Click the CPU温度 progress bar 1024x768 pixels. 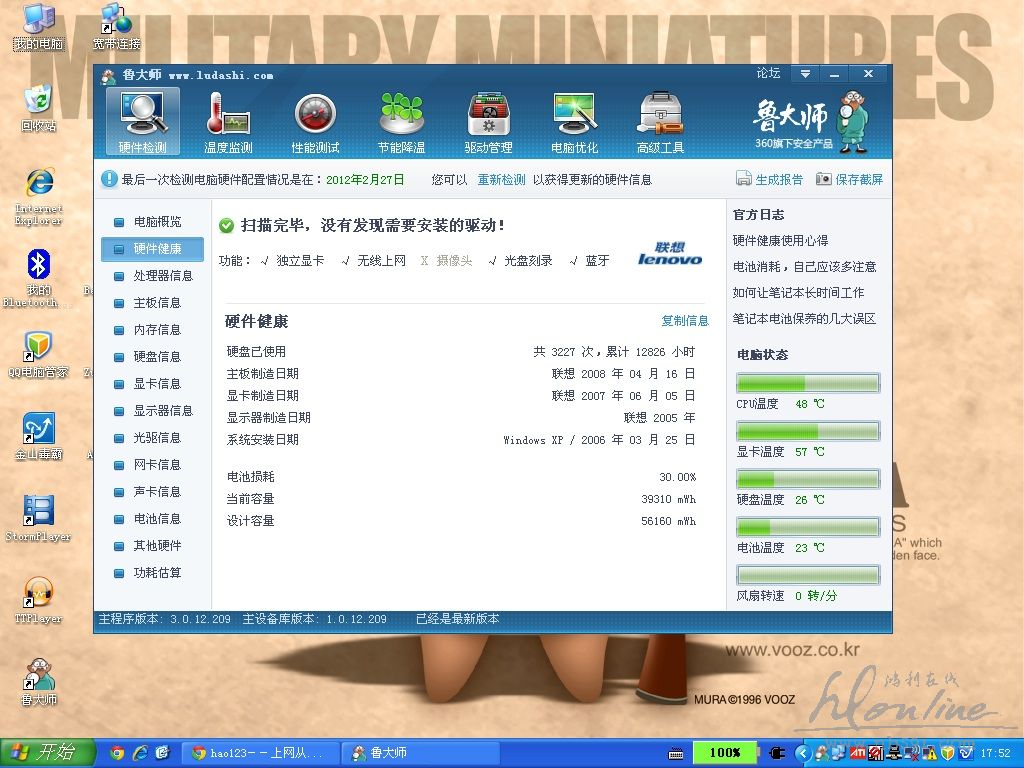pos(808,383)
